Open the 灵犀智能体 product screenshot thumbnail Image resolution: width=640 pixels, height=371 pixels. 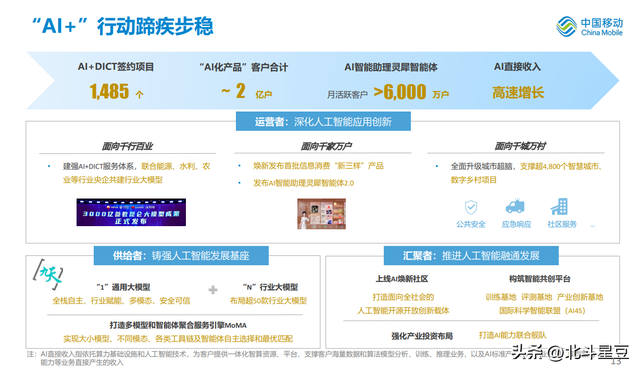click(321, 213)
